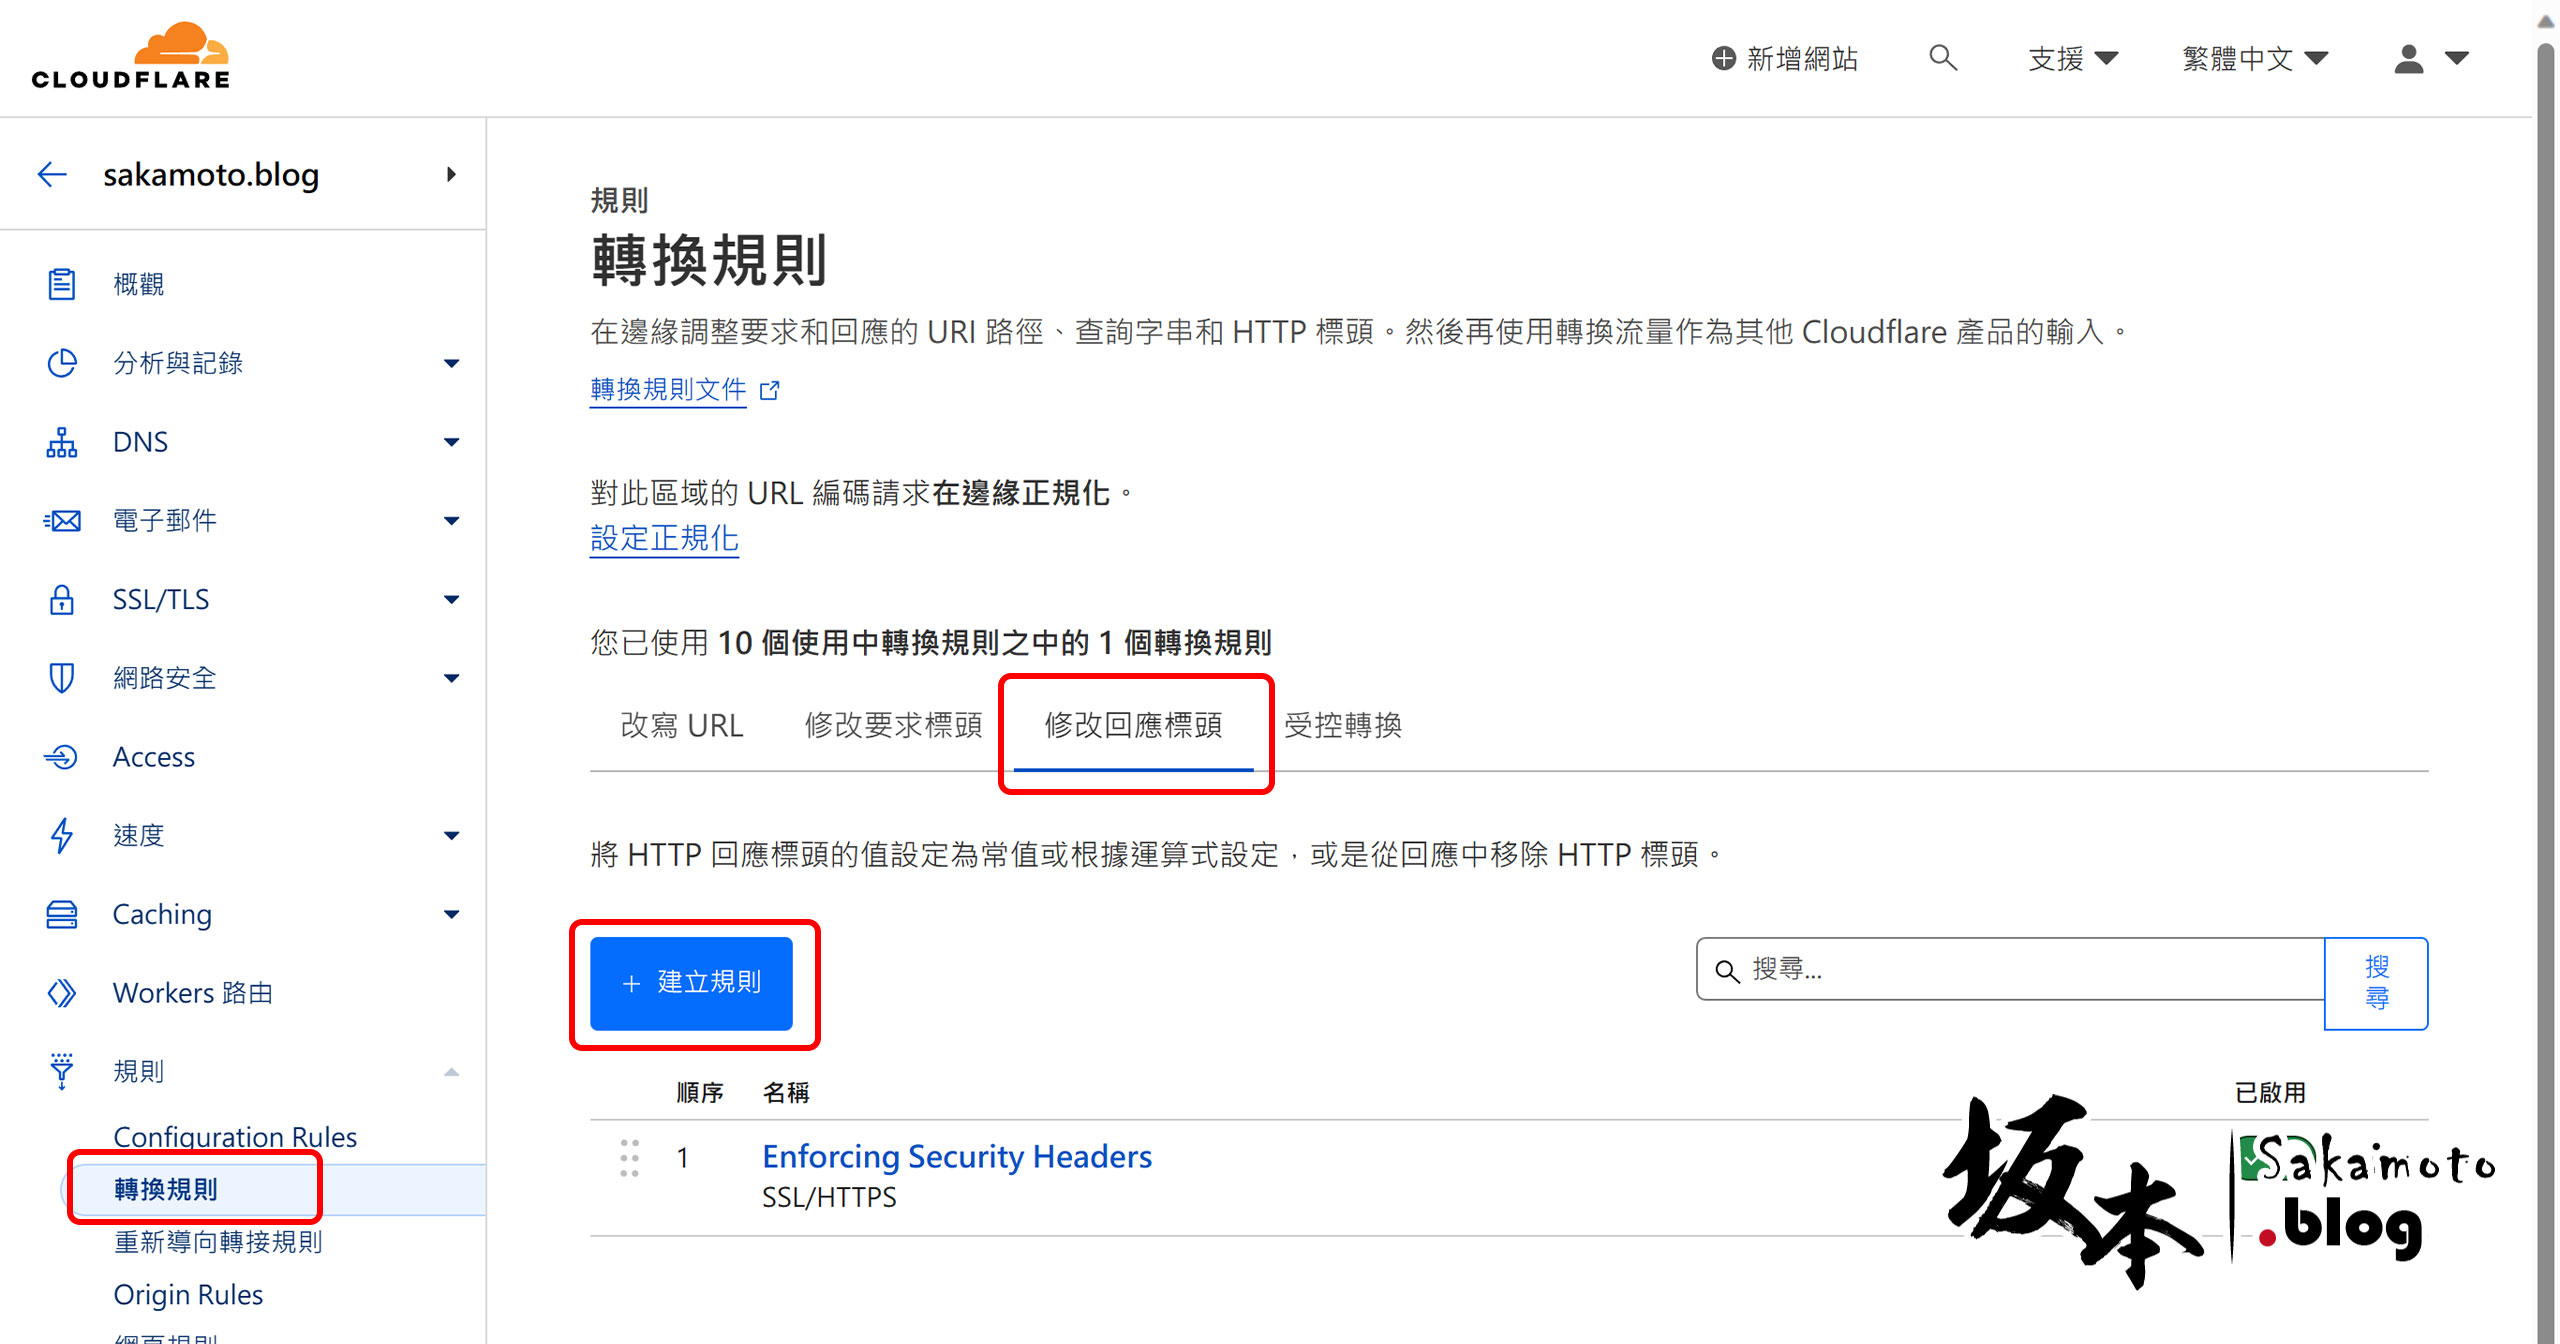Open the Enforcing Security Headers rule
Screen dimensions: 2560x1344
957,1156
